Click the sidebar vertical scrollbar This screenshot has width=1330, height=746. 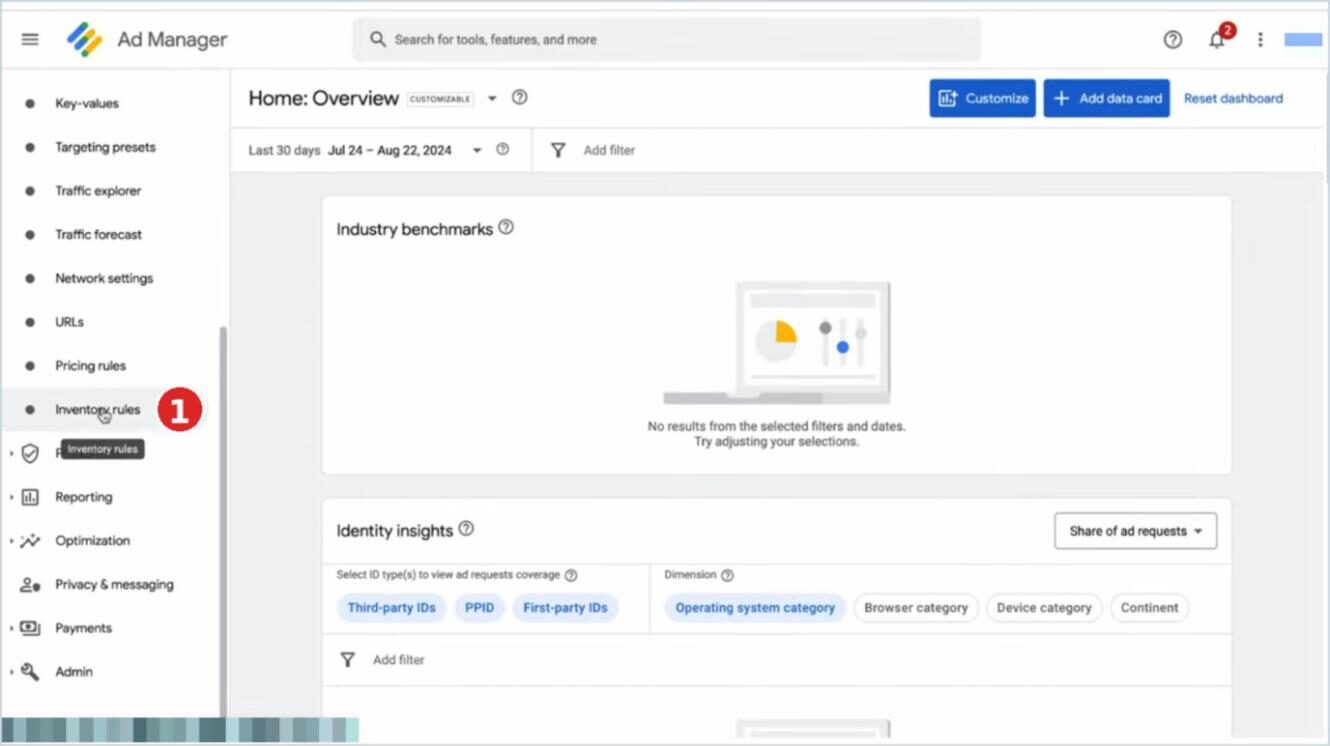click(223, 520)
